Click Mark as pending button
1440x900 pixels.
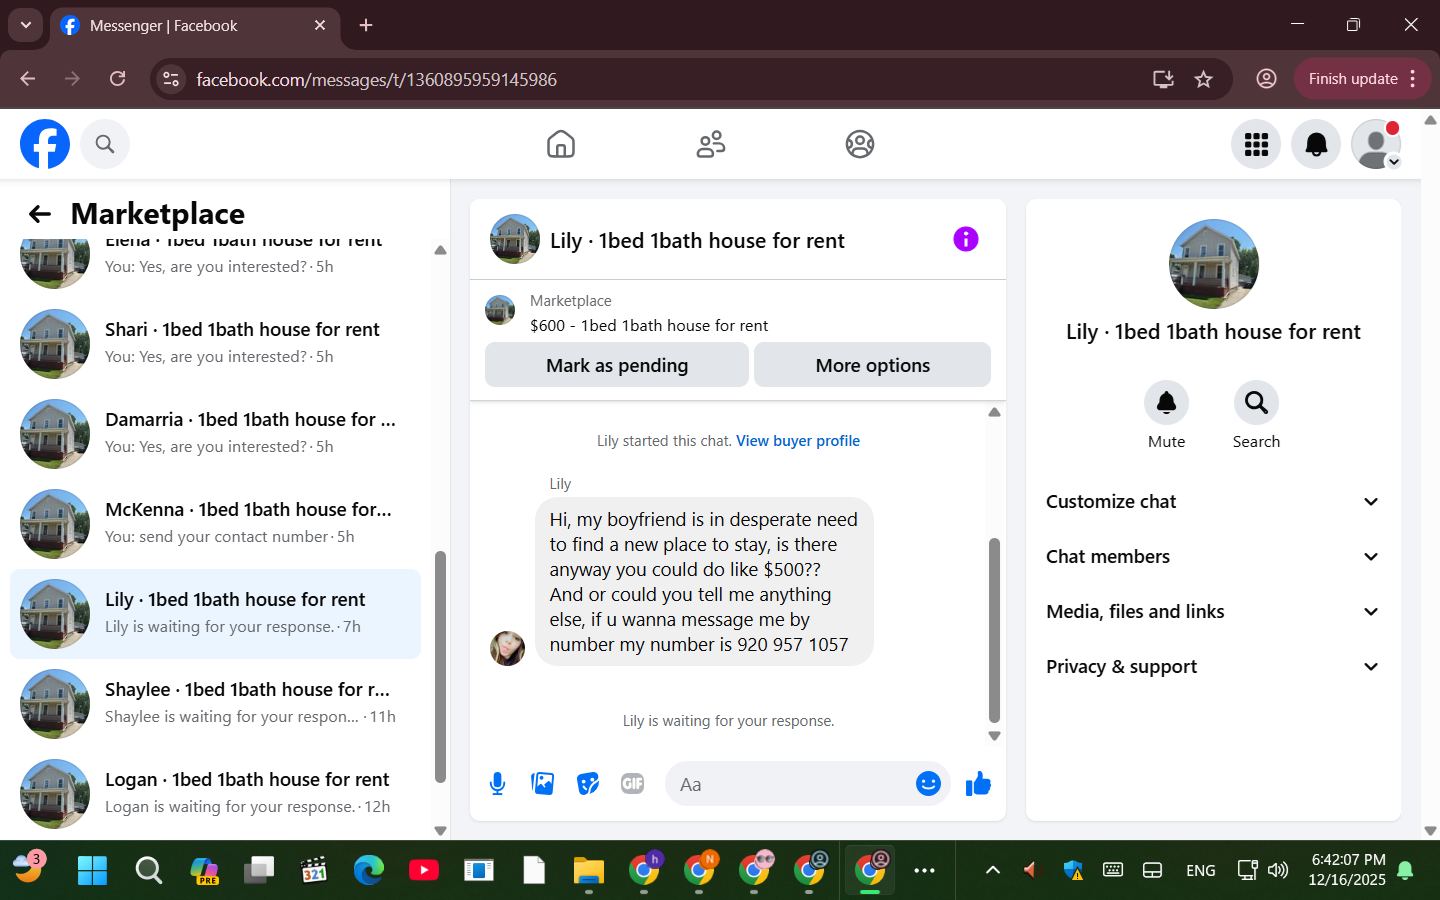617,365
